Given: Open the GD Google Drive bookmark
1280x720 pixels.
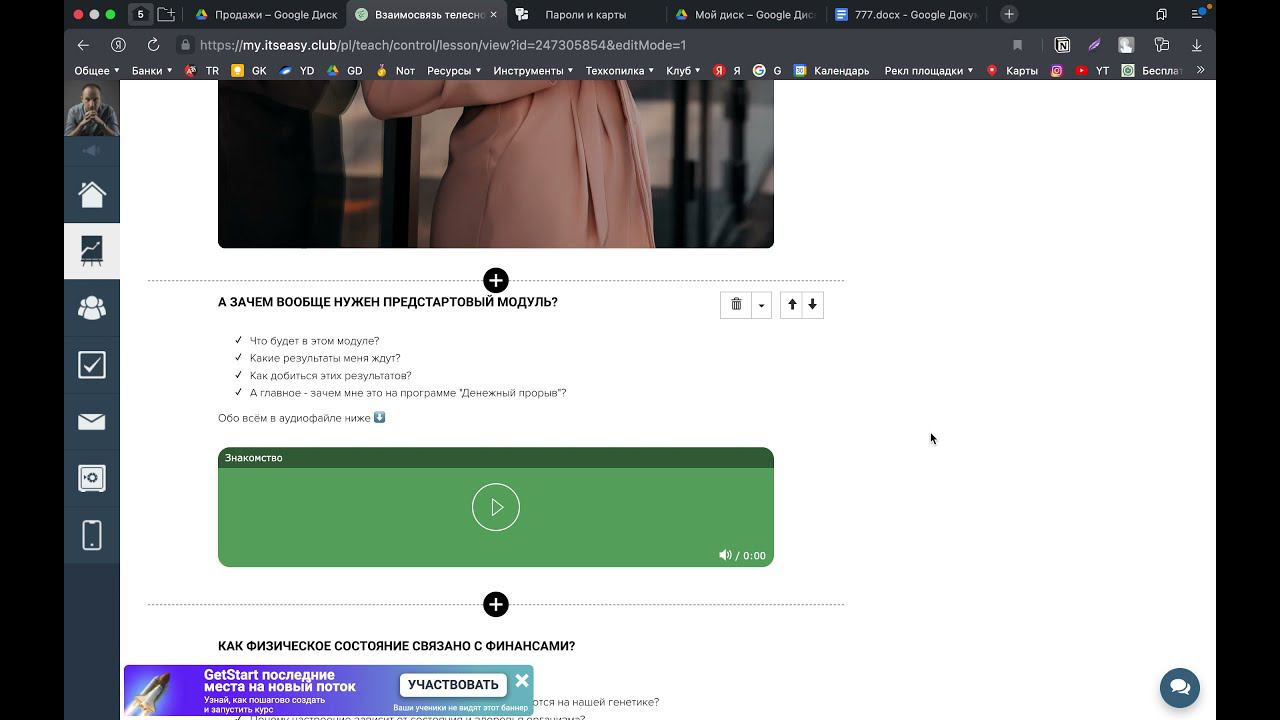Looking at the screenshot, I should [x=345, y=71].
